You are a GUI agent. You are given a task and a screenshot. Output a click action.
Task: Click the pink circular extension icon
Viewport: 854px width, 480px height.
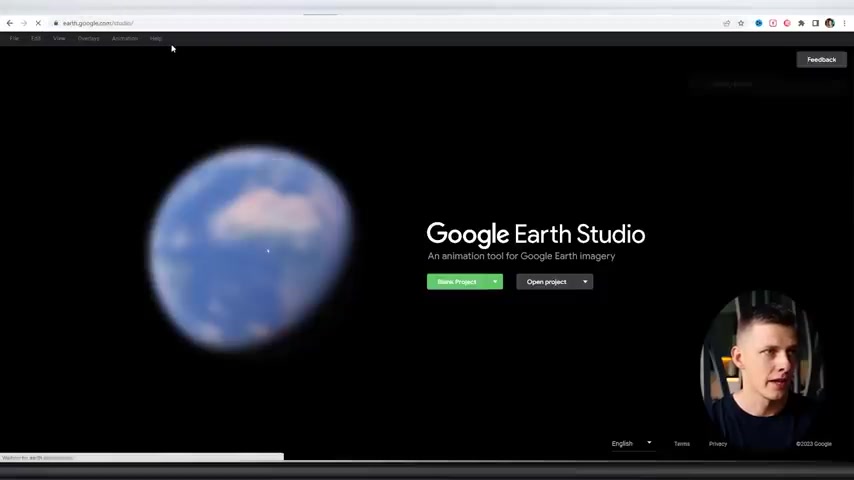pyautogui.click(x=787, y=23)
